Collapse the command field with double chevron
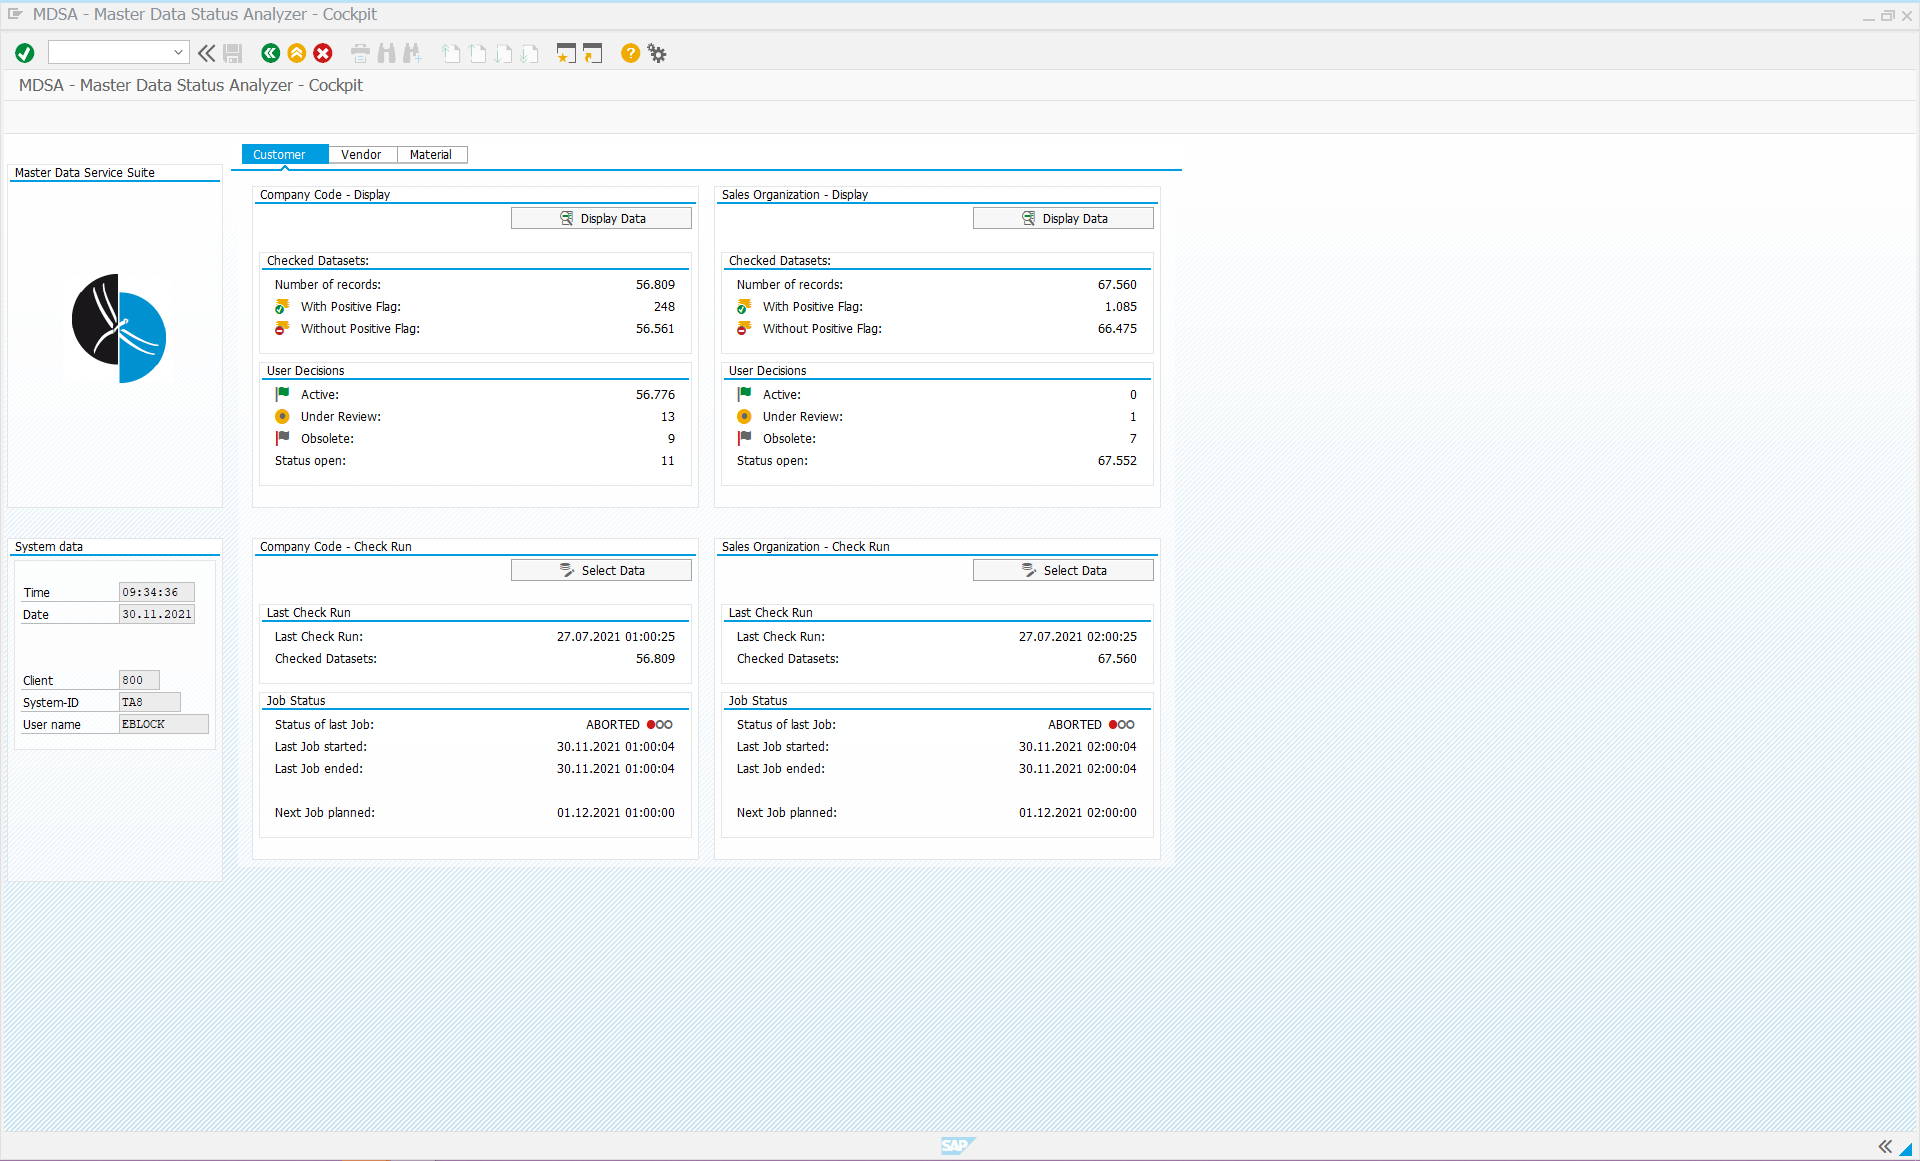 point(207,53)
